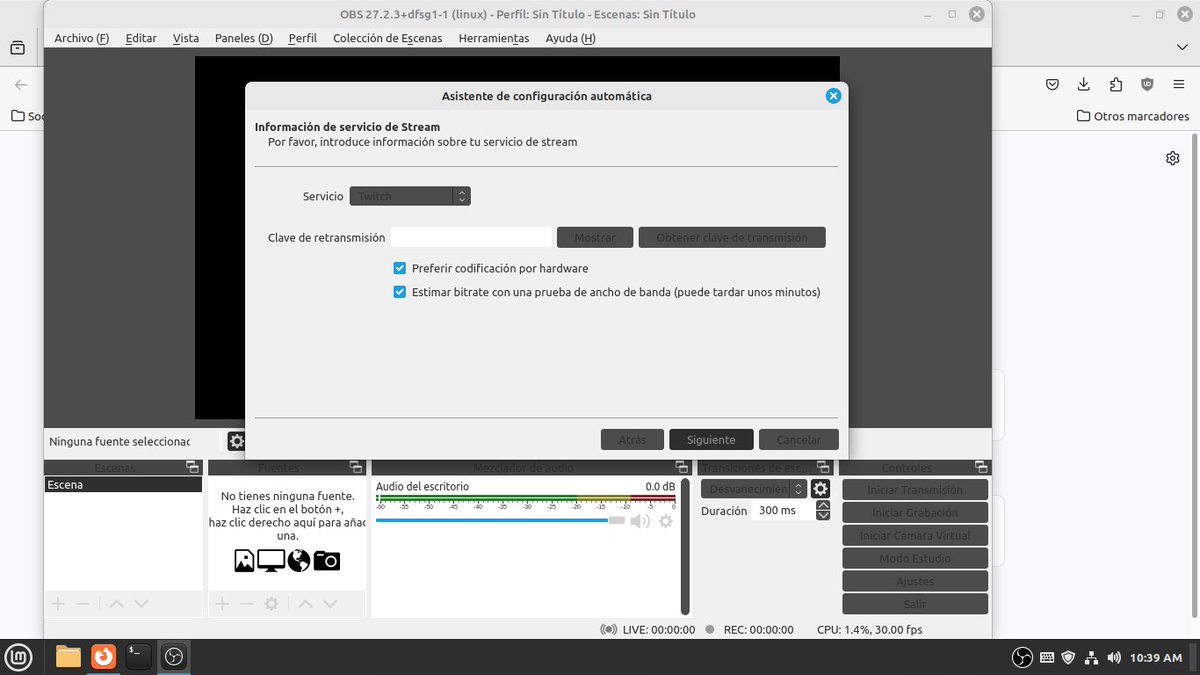Click the page settings gear in Firefox

(x=1173, y=158)
